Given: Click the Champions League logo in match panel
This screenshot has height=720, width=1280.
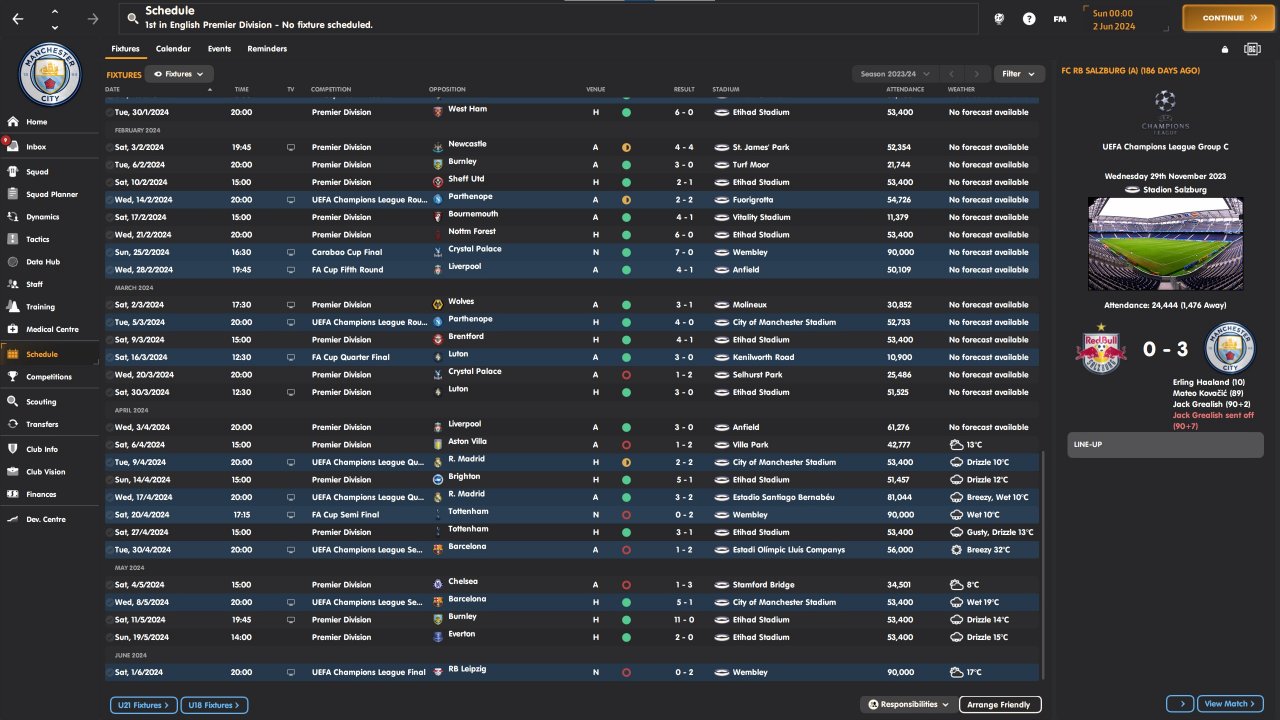Looking at the screenshot, I should pos(1165,111).
